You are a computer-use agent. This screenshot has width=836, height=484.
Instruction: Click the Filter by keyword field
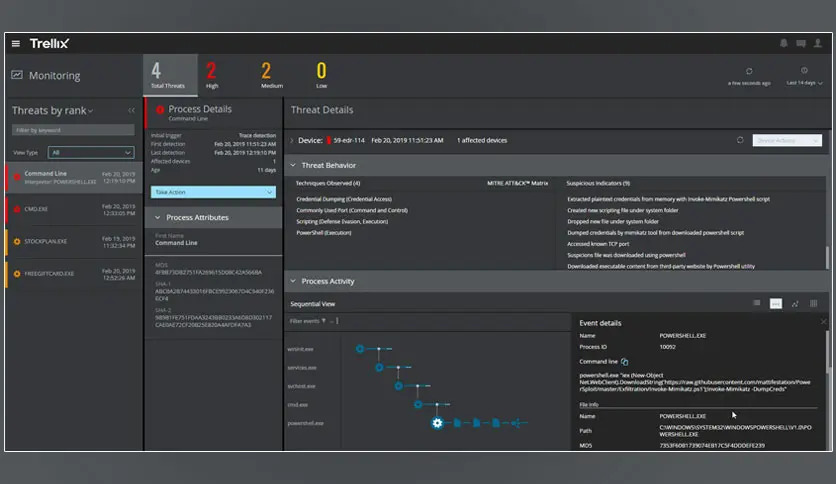73,130
